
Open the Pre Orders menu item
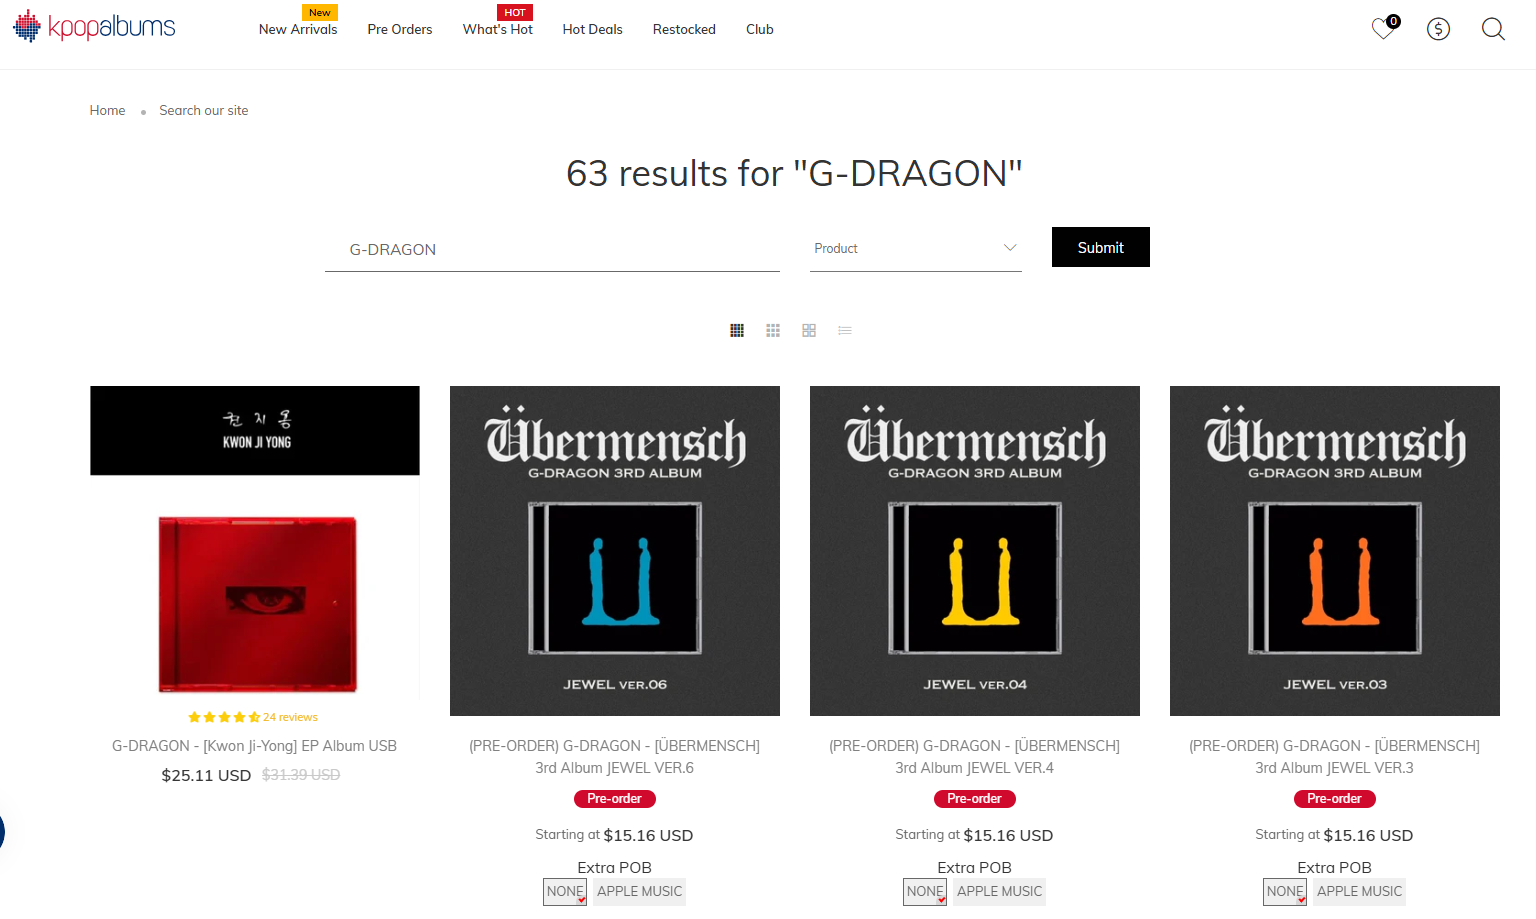click(400, 29)
